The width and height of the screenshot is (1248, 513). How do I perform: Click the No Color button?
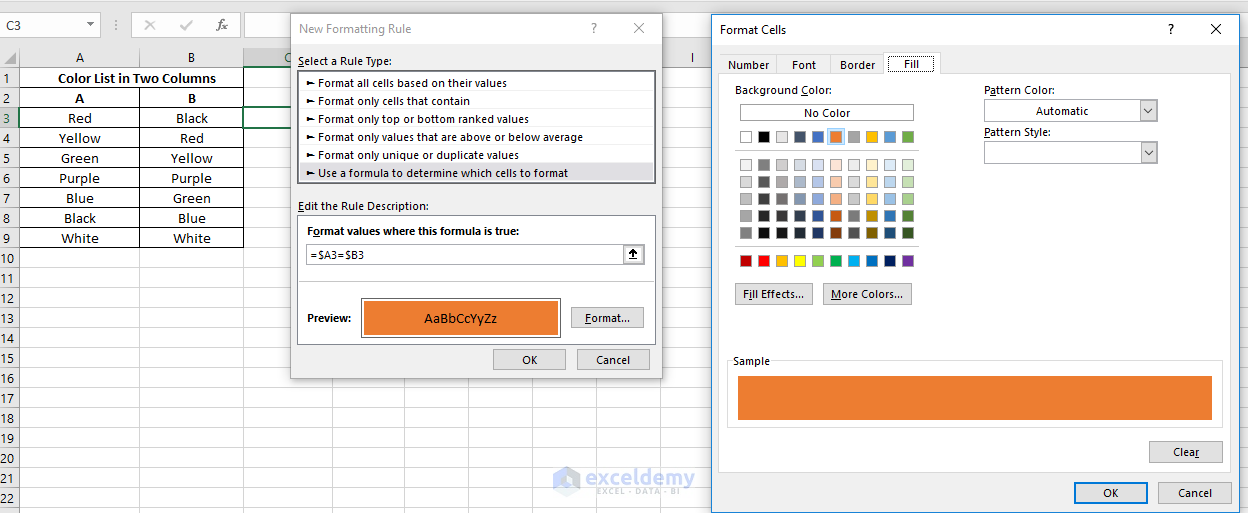[x=827, y=113]
